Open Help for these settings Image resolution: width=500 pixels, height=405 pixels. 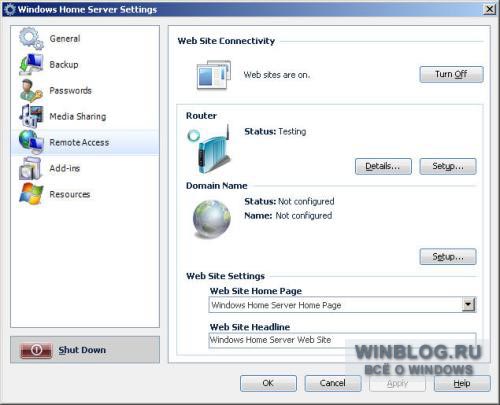click(x=462, y=383)
